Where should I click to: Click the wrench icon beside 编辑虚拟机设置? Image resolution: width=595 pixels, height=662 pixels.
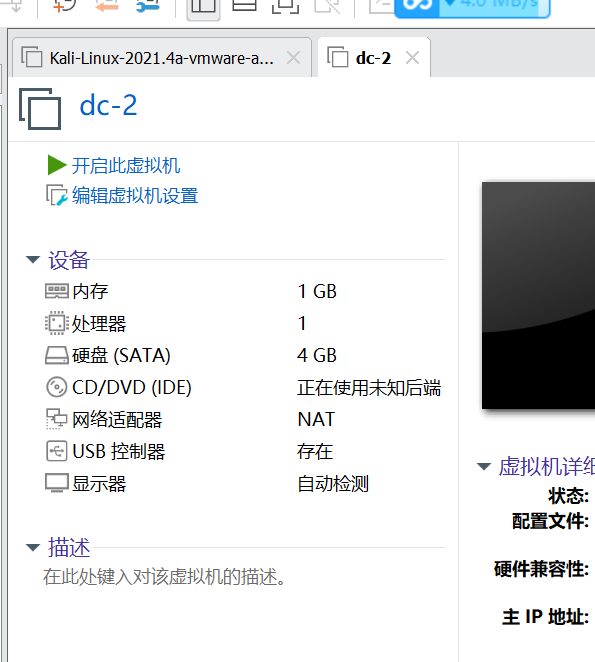pos(57,195)
